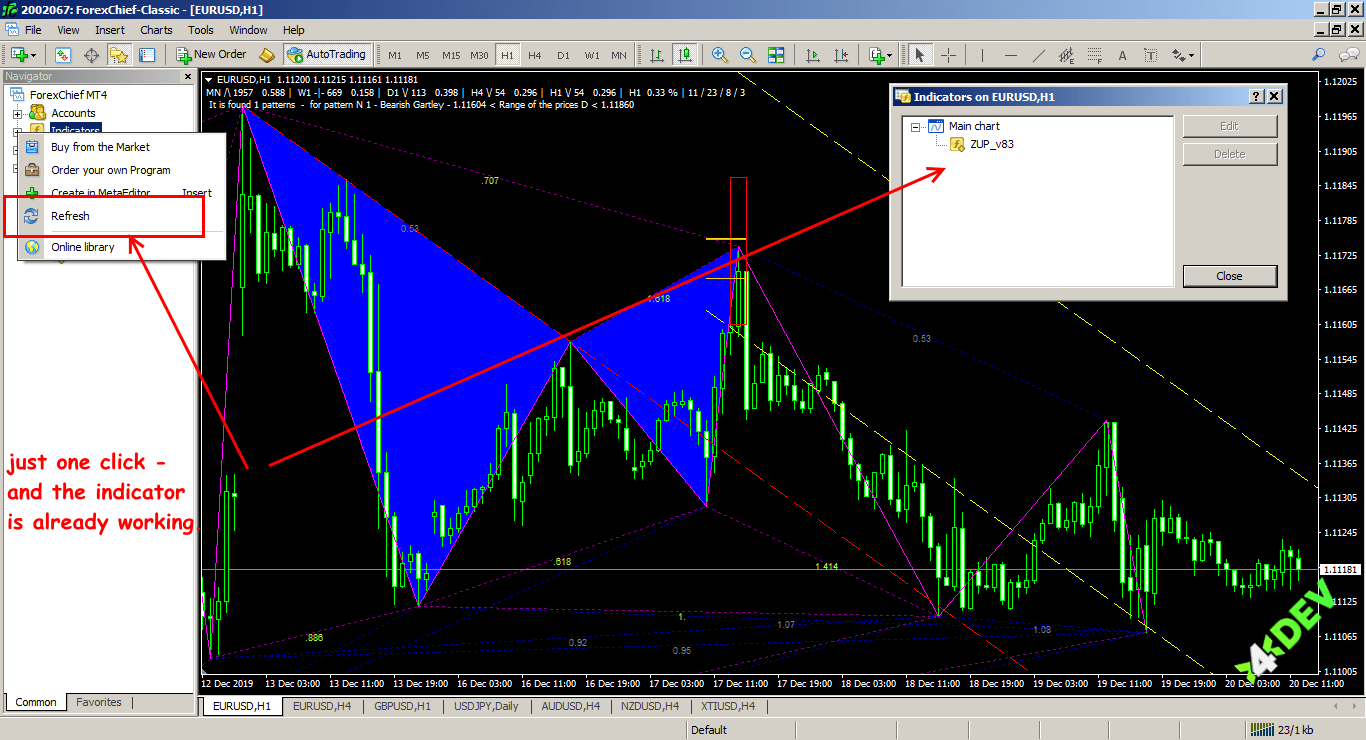Click Close button in Indicators dialog
1366x740 pixels.
(1229, 276)
